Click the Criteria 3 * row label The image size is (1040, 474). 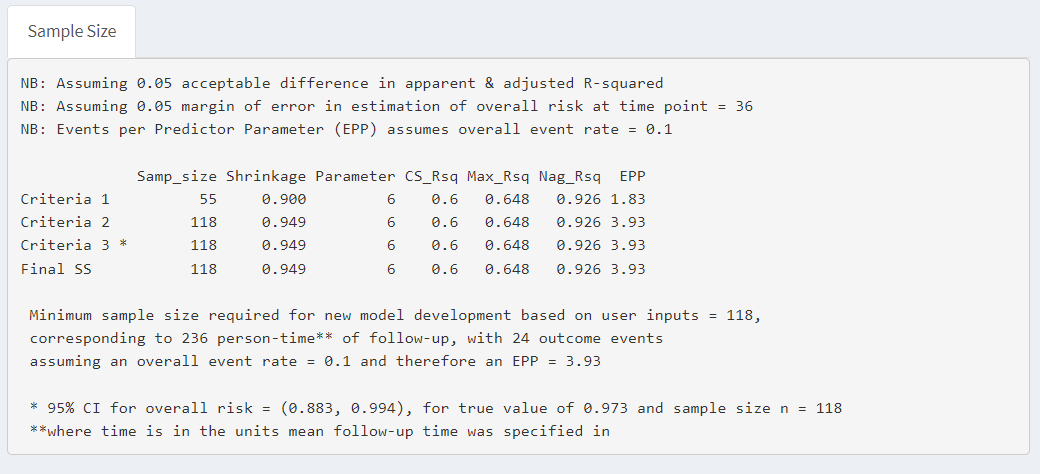pos(74,245)
